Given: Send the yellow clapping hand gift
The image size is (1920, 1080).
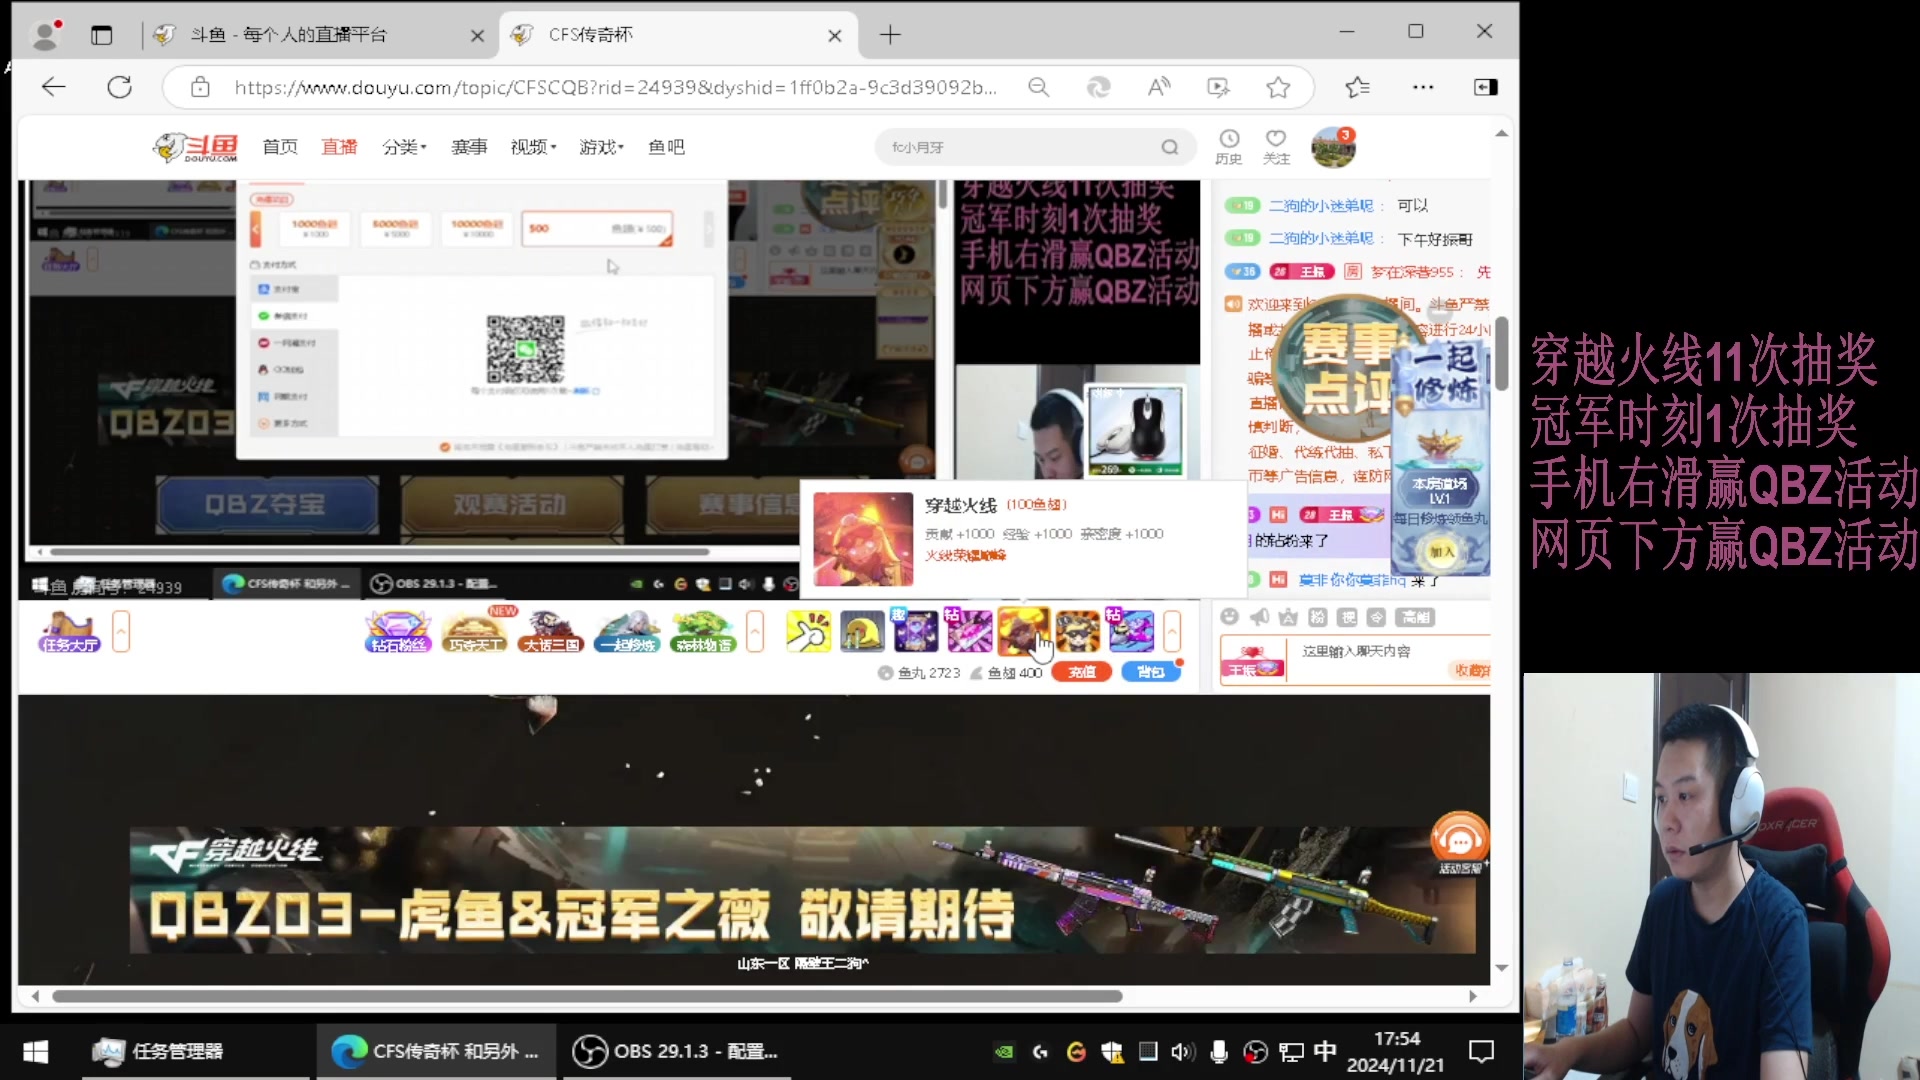Looking at the screenshot, I should pyautogui.click(x=808, y=631).
